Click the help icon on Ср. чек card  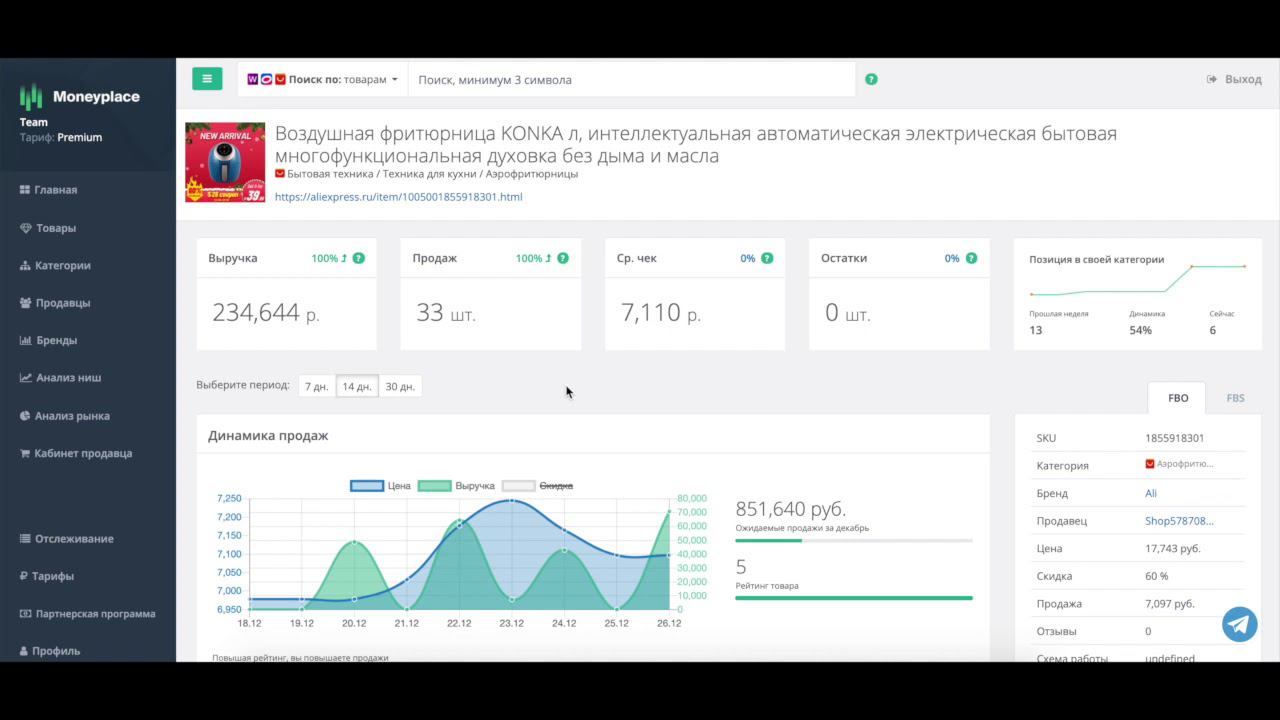767,258
